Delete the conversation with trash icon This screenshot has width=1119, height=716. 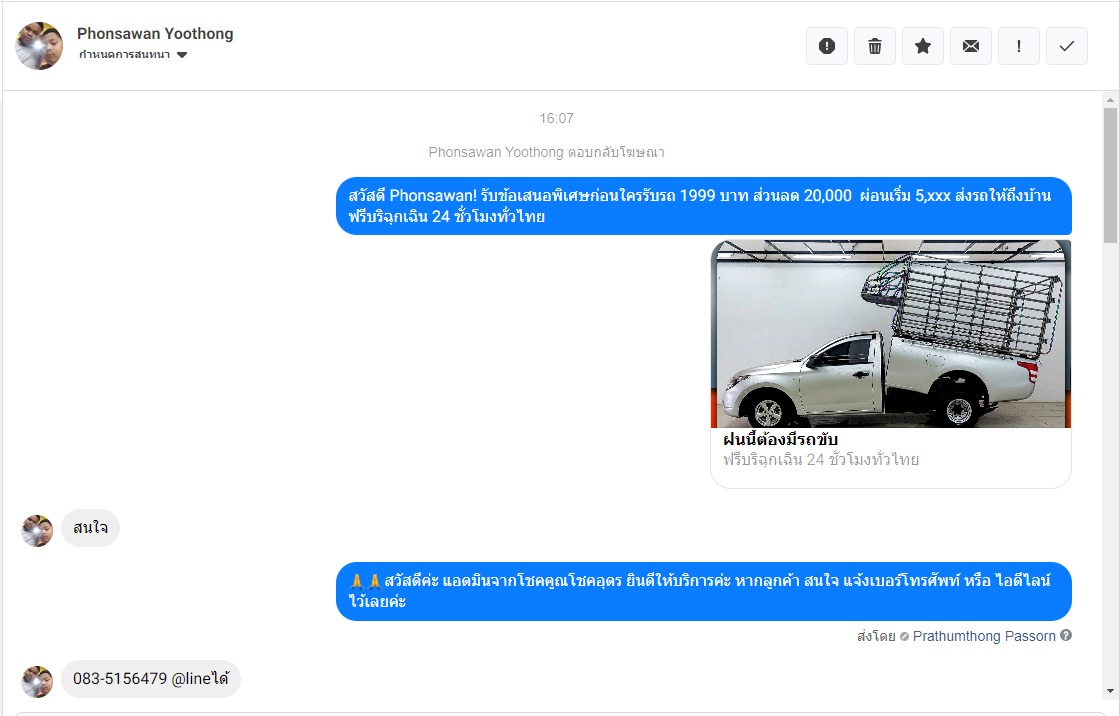(875, 46)
